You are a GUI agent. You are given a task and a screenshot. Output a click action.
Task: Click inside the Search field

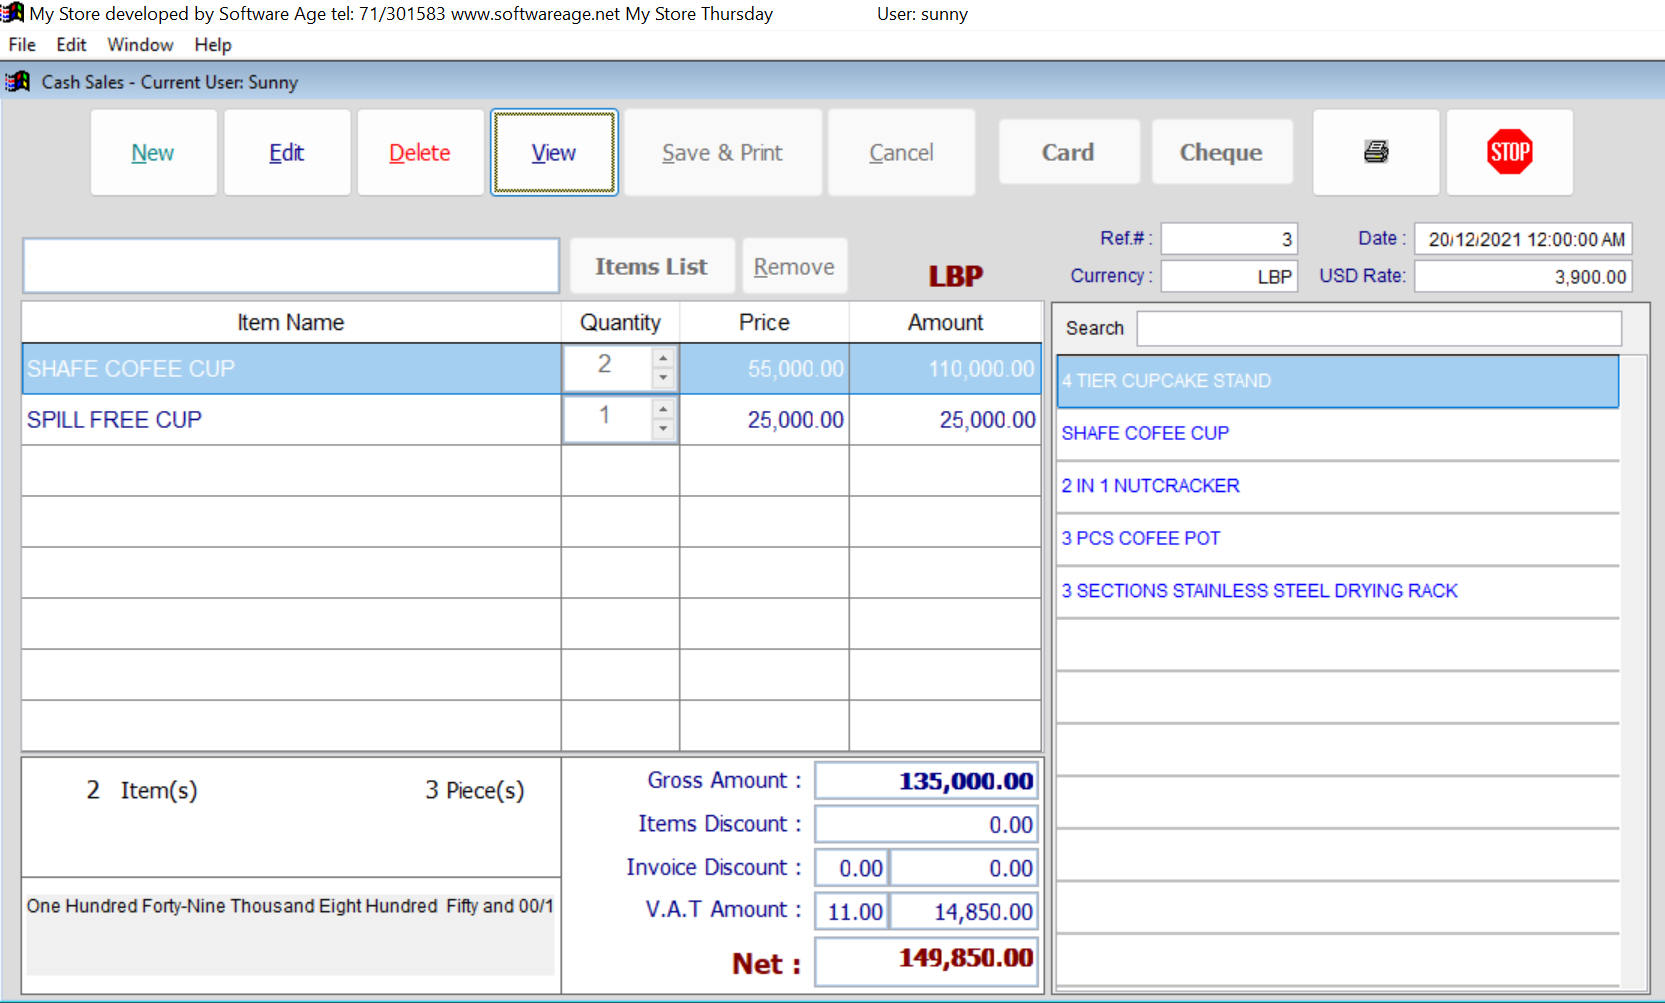tap(1378, 328)
